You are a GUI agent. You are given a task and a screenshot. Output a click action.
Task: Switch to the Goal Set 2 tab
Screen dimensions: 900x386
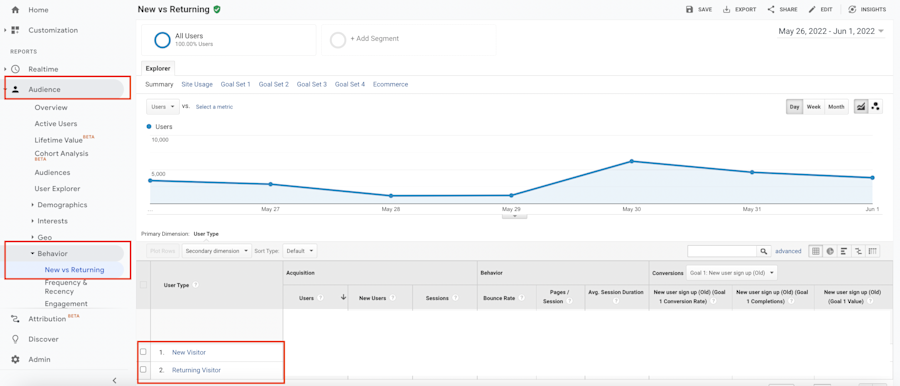click(274, 84)
